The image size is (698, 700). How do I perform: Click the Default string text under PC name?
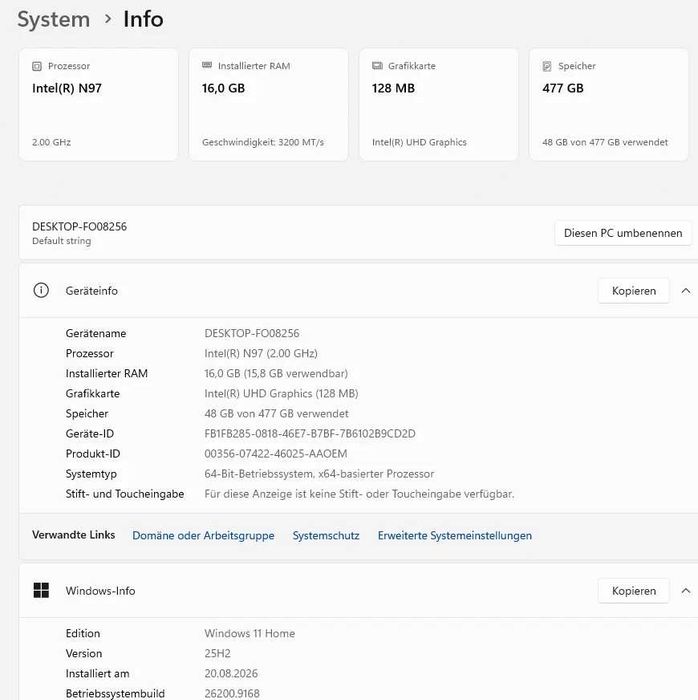pos(62,241)
